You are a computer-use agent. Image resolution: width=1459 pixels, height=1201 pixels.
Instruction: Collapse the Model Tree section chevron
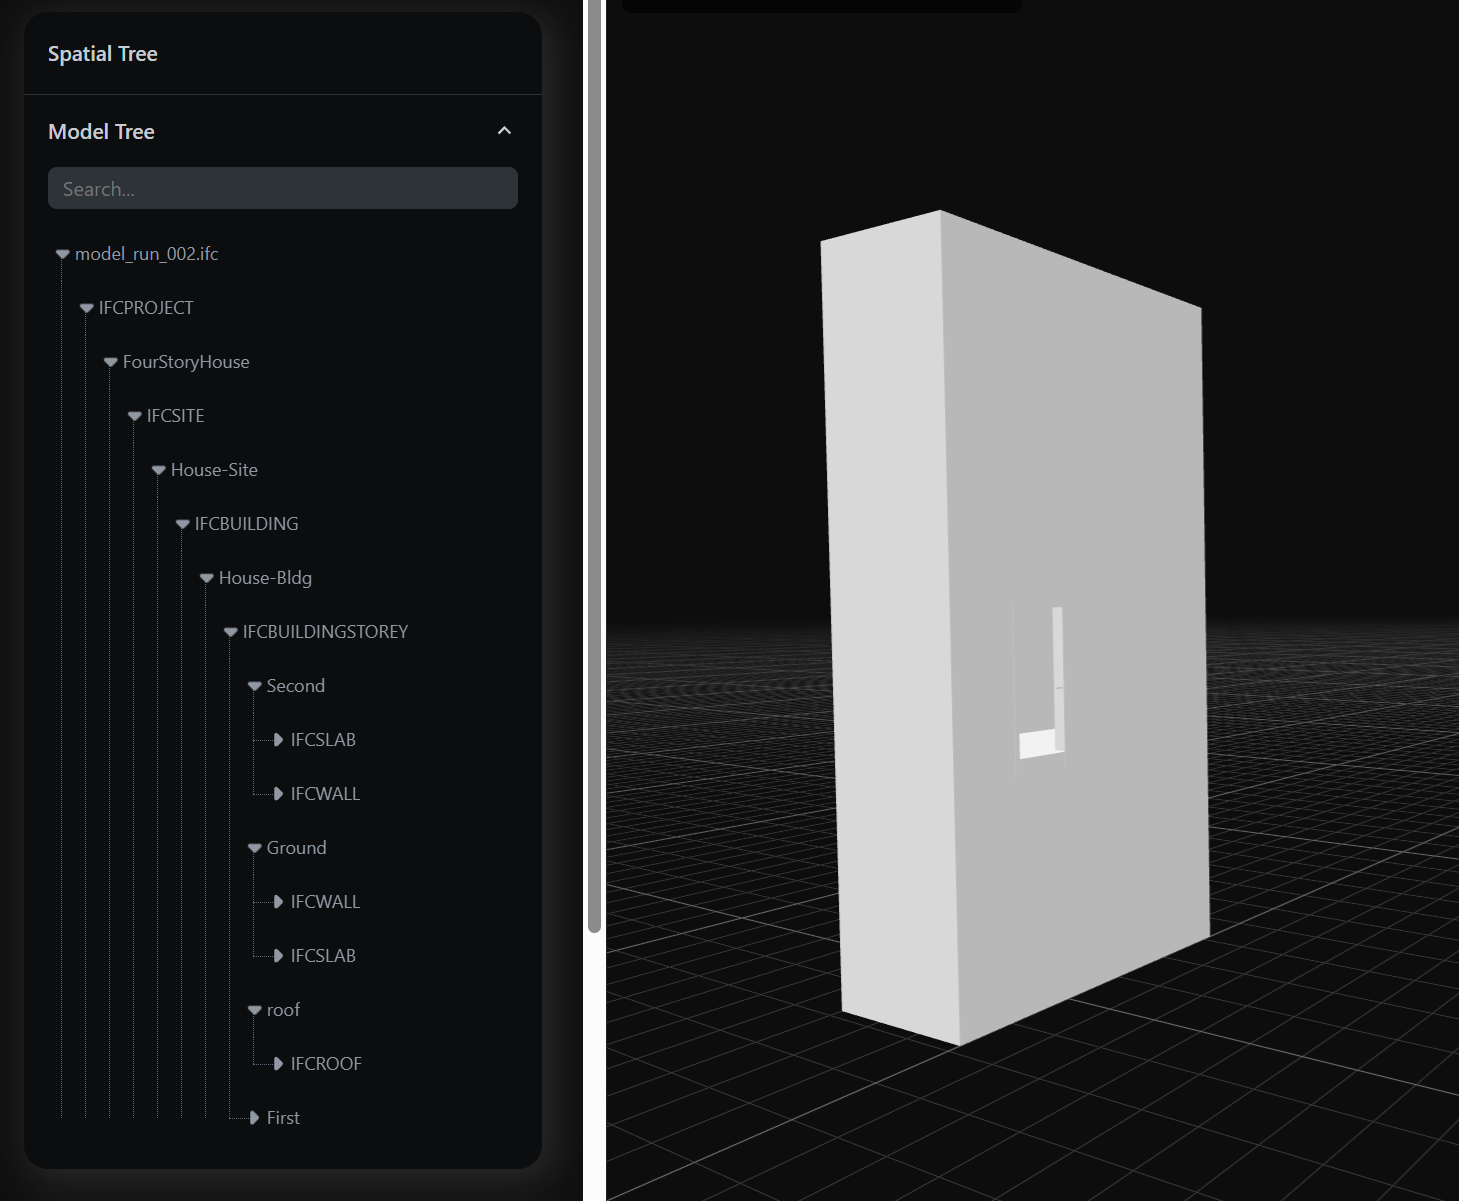coord(504,131)
